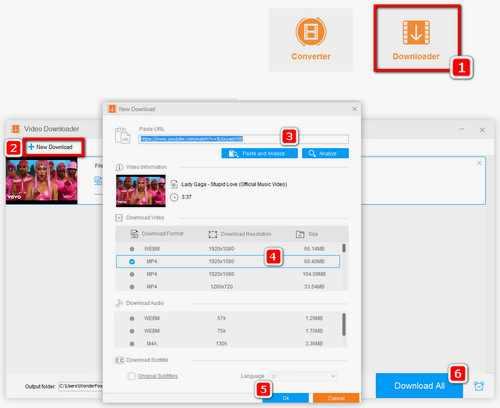Viewport: 500px width, 408px height.
Task: Click the Paste URL input field
Action: [x=244, y=139]
